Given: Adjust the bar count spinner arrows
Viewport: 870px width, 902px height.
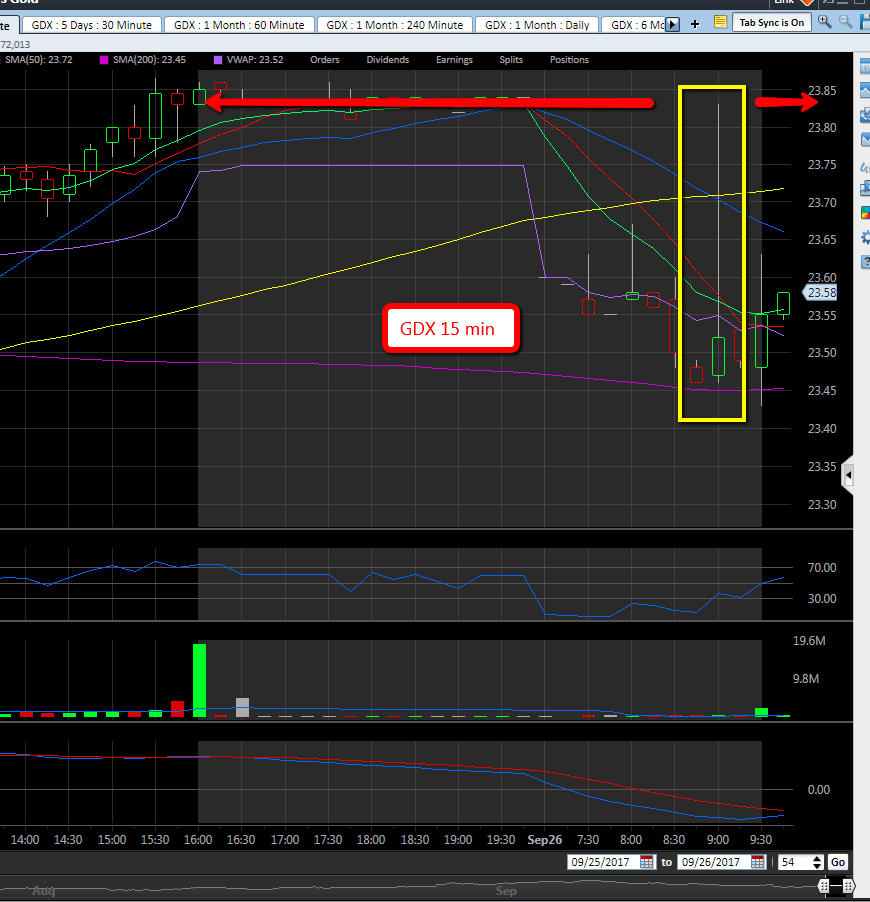Looking at the screenshot, I should [817, 862].
